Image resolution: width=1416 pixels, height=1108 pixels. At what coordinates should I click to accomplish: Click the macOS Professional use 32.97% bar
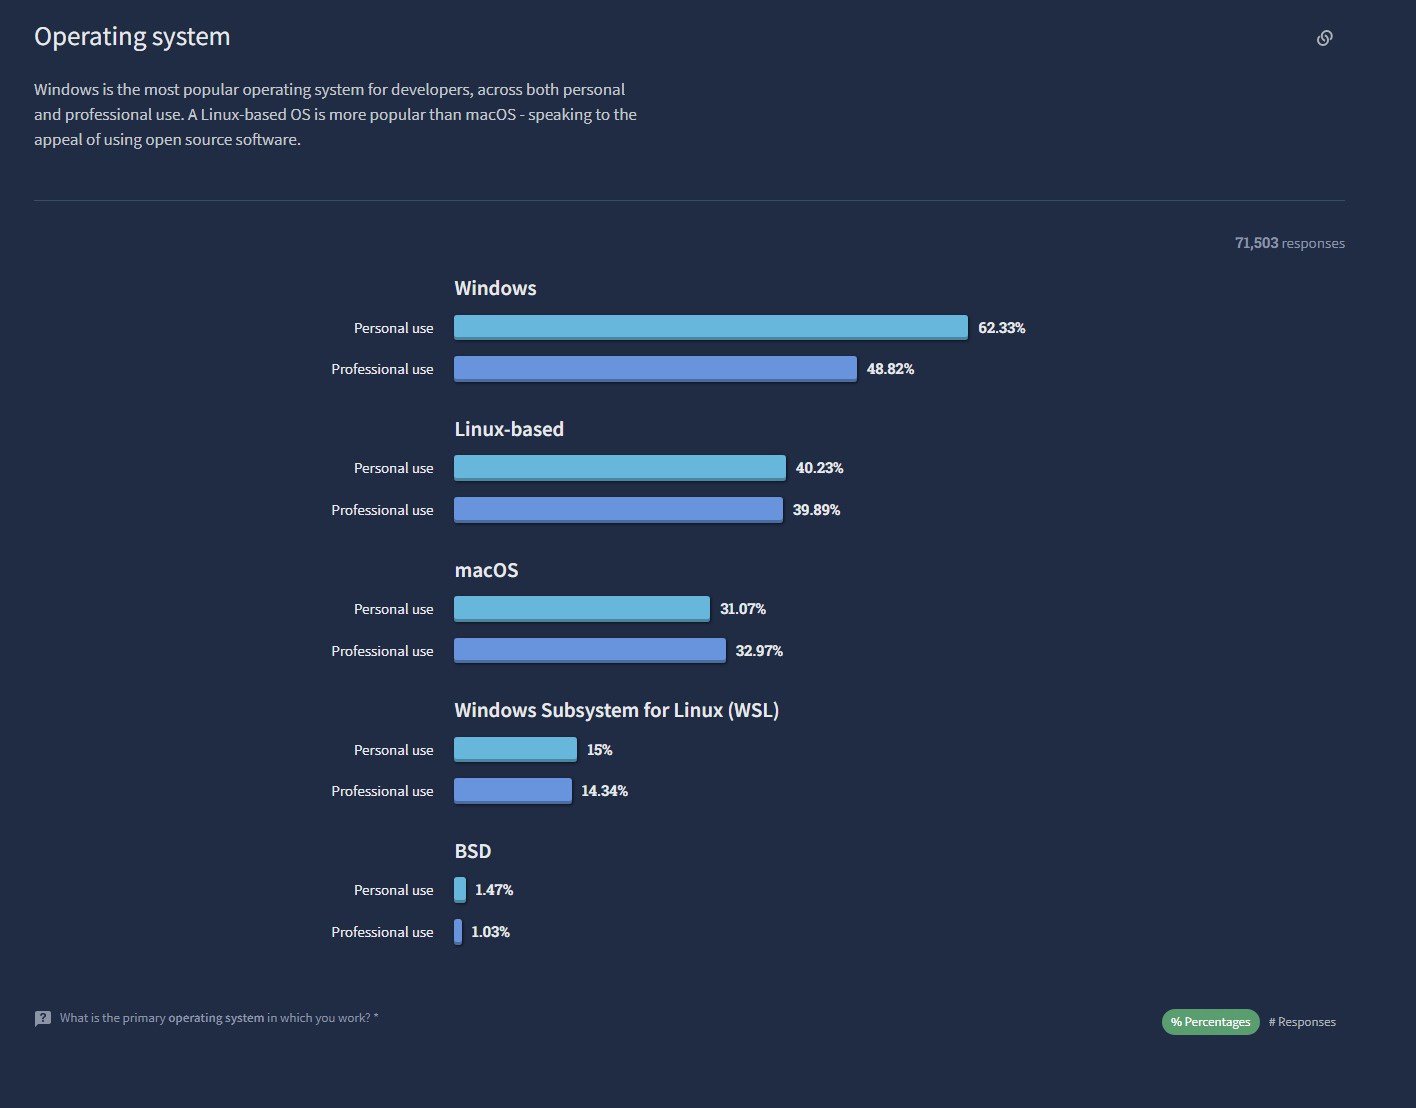589,650
